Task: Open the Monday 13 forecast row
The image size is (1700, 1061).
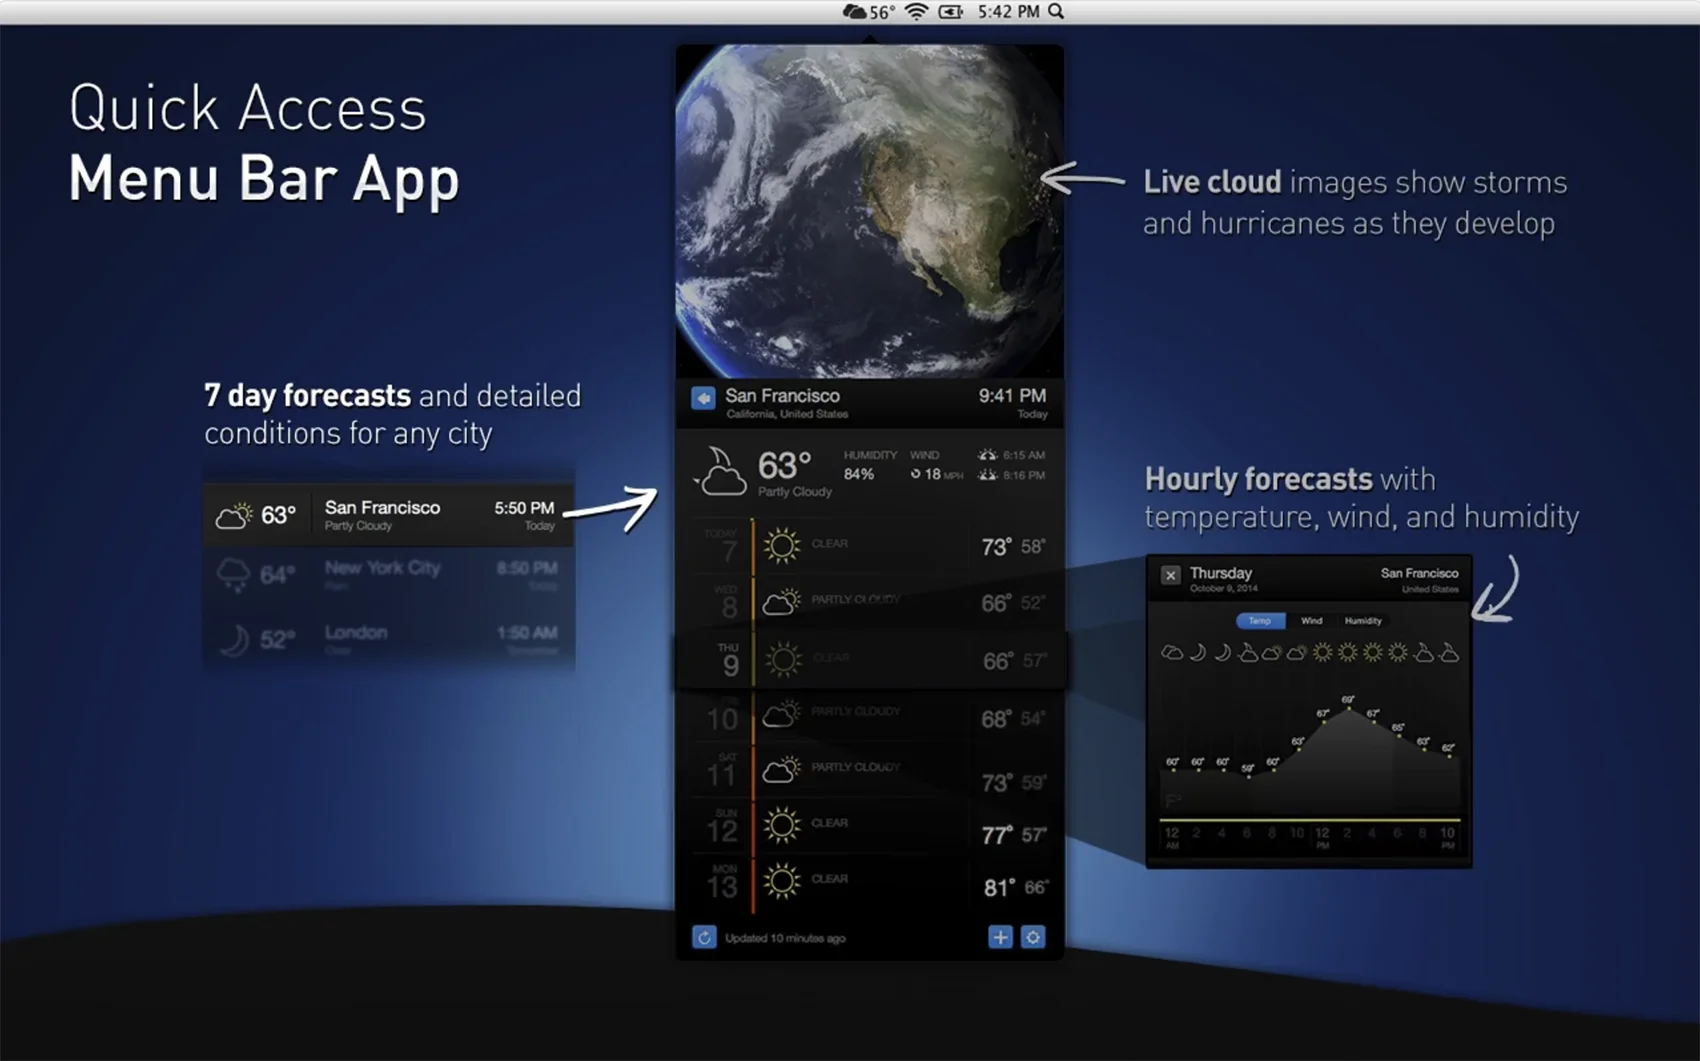Action: (870, 883)
